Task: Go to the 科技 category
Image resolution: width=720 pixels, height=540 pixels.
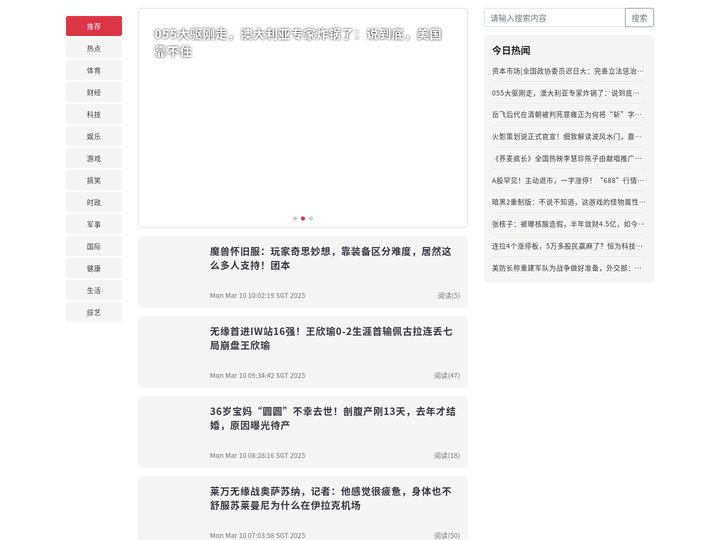Action: (x=94, y=114)
